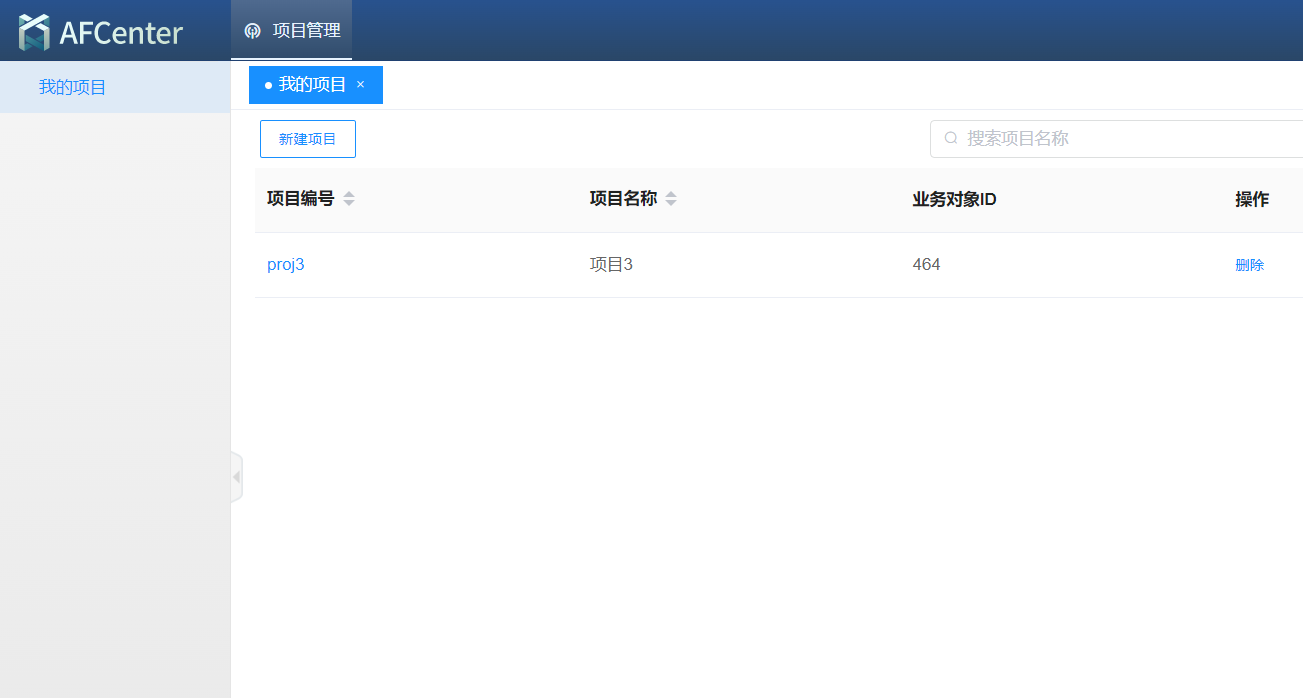Viewport: 1303px width, 698px height.
Task: Click the 项目编号 column header
Action: pyautogui.click(x=300, y=199)
